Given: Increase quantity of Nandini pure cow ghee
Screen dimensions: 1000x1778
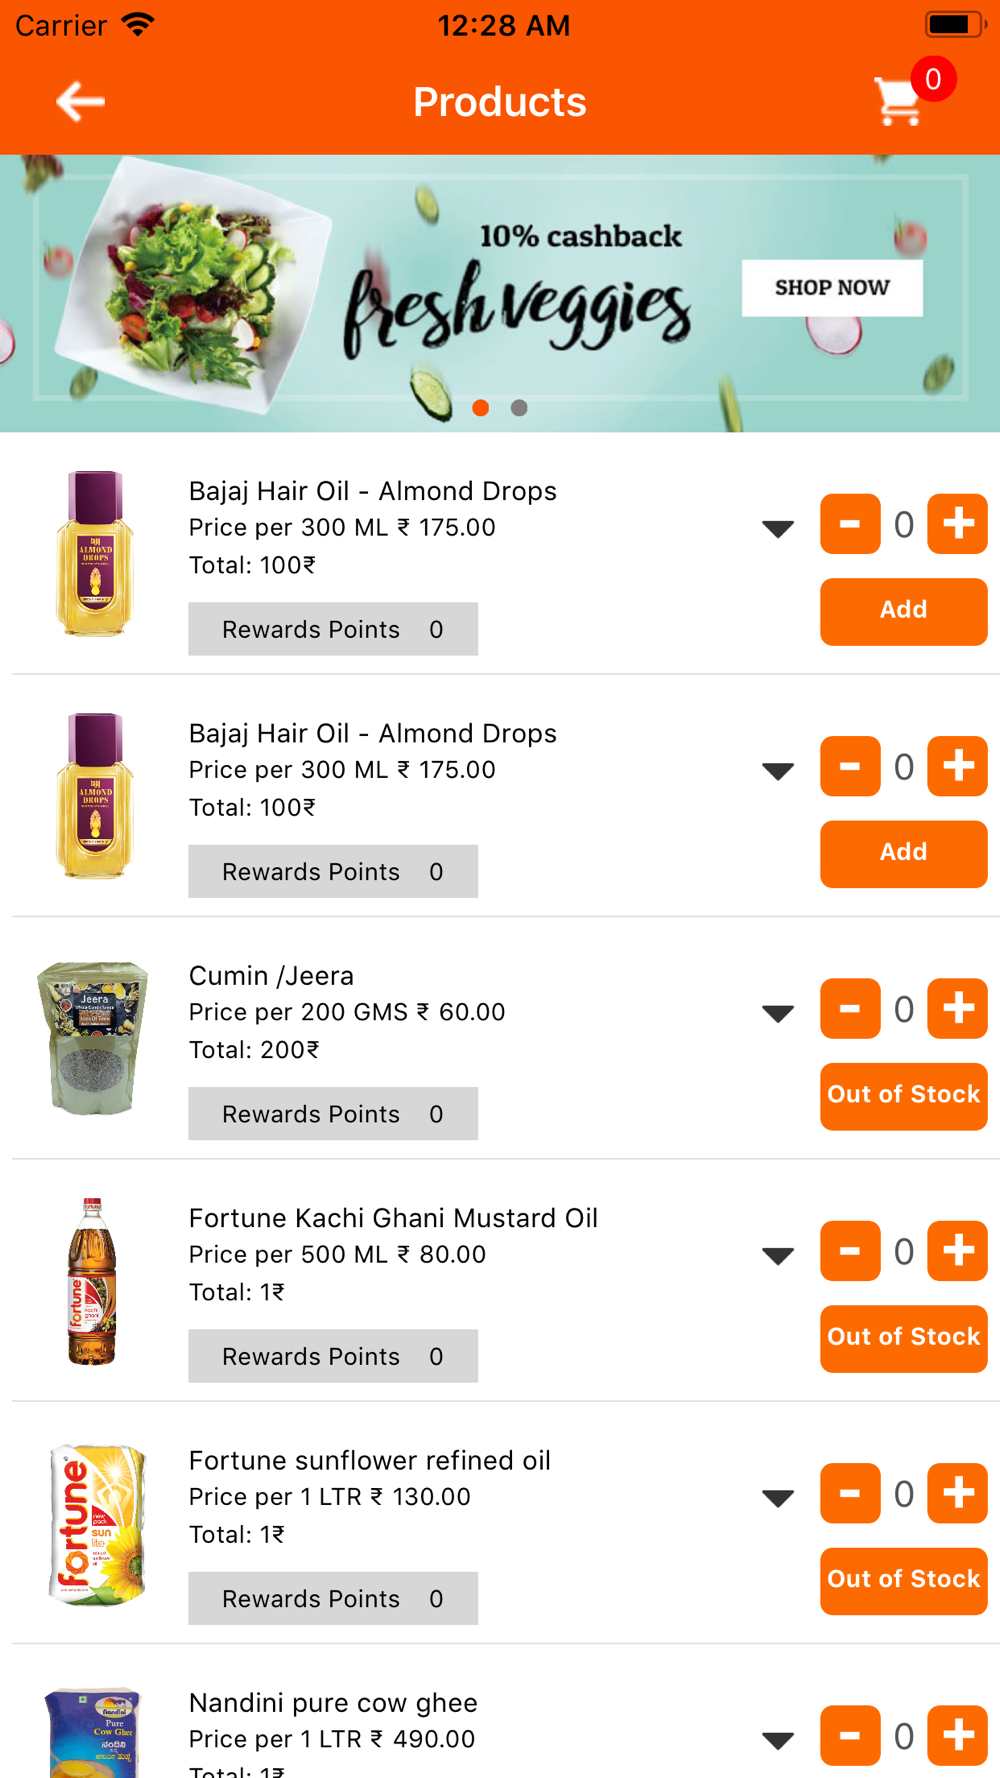Looking at the screenshot, I should click(x=957, y=1735).
